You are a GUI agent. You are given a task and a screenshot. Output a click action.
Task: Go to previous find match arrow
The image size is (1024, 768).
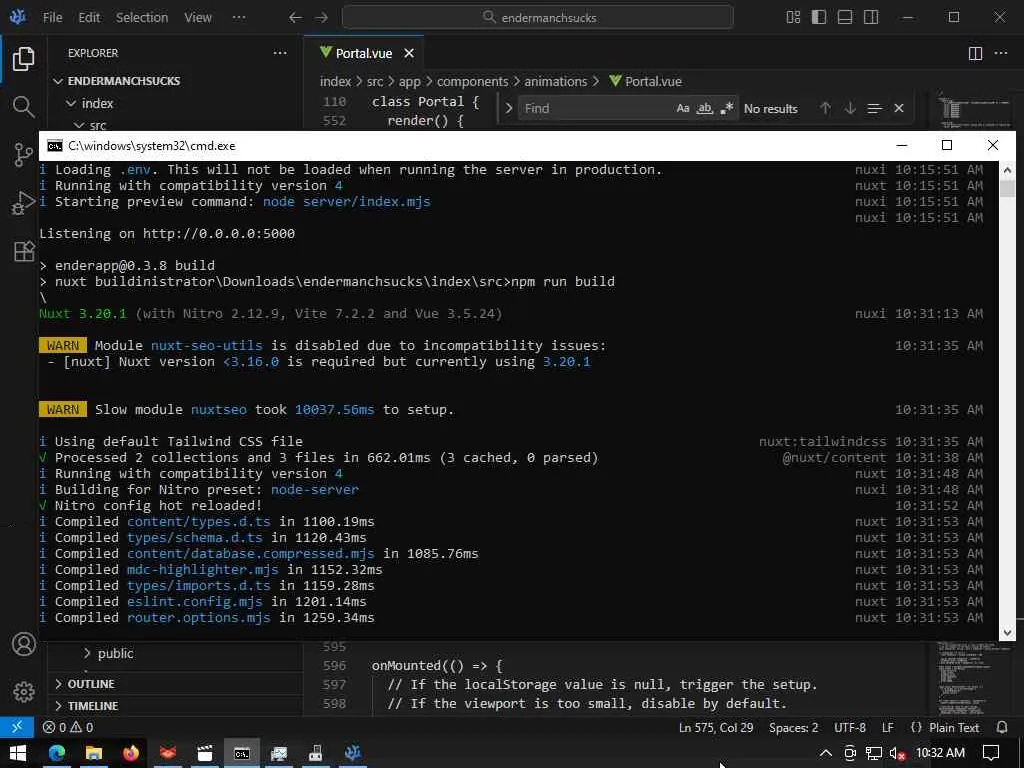pyautogui.click(x=825, y=108)
